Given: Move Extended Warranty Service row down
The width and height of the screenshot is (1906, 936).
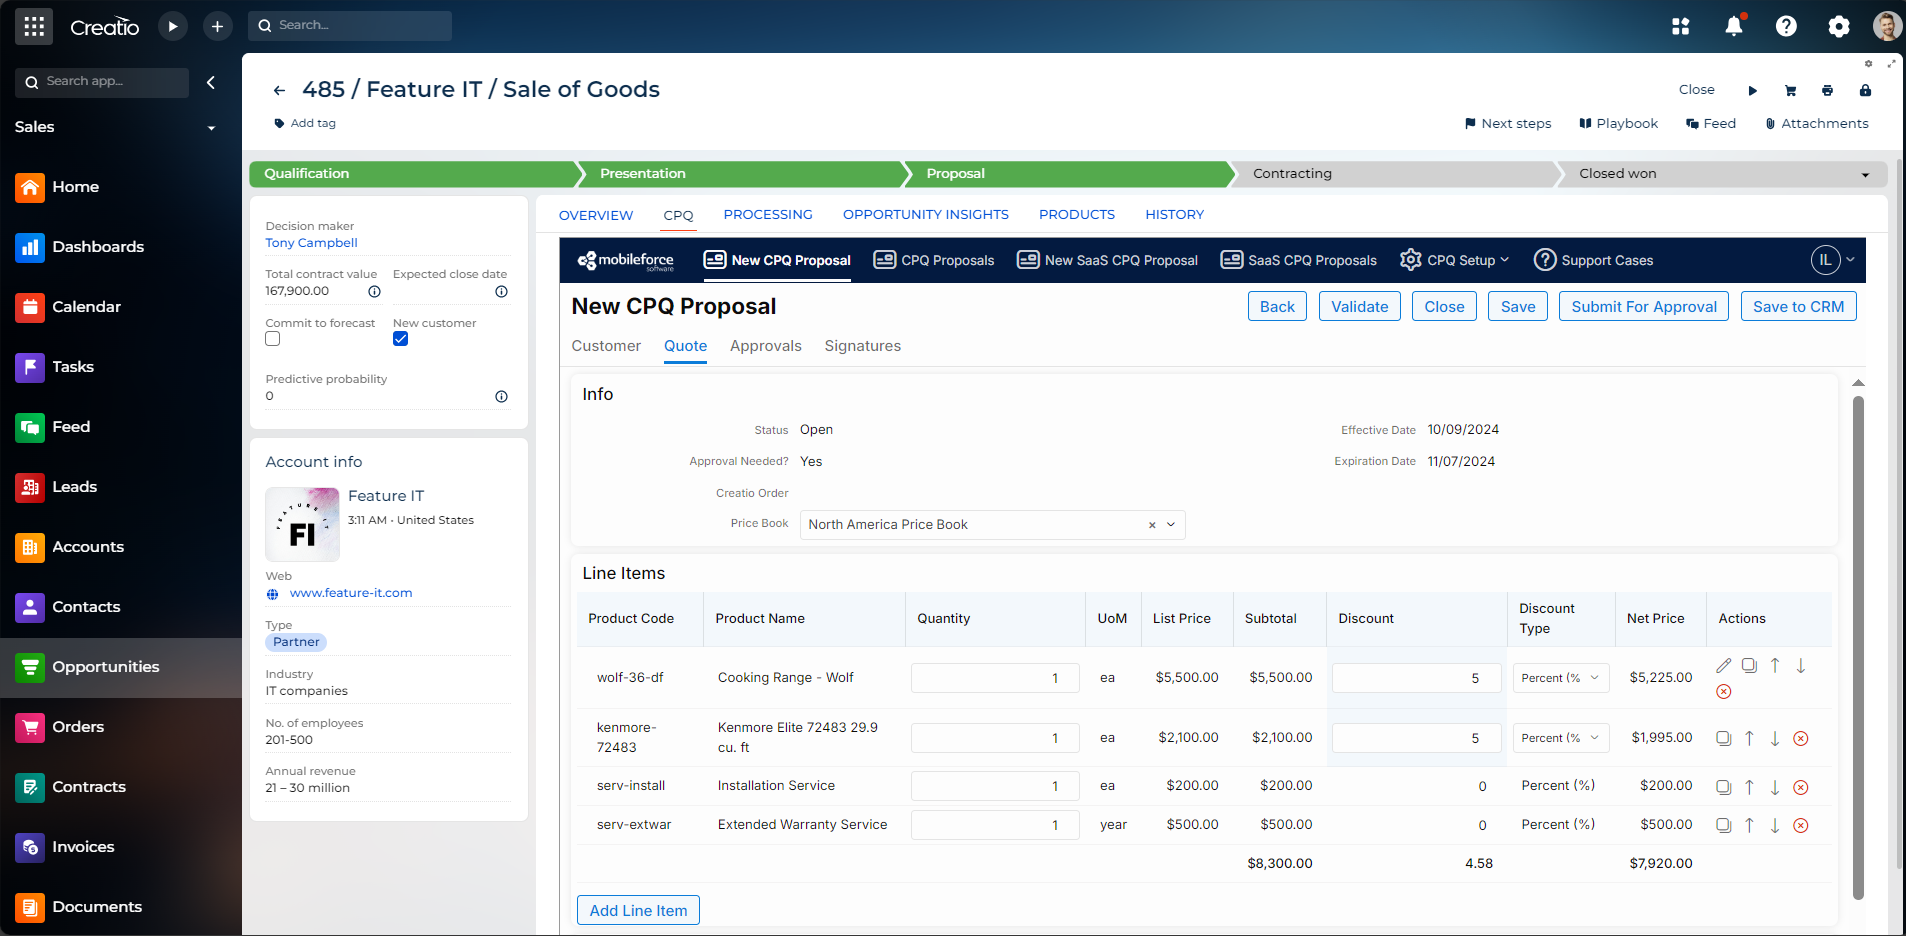Looking at the screenshot, I should point(1775,825).
